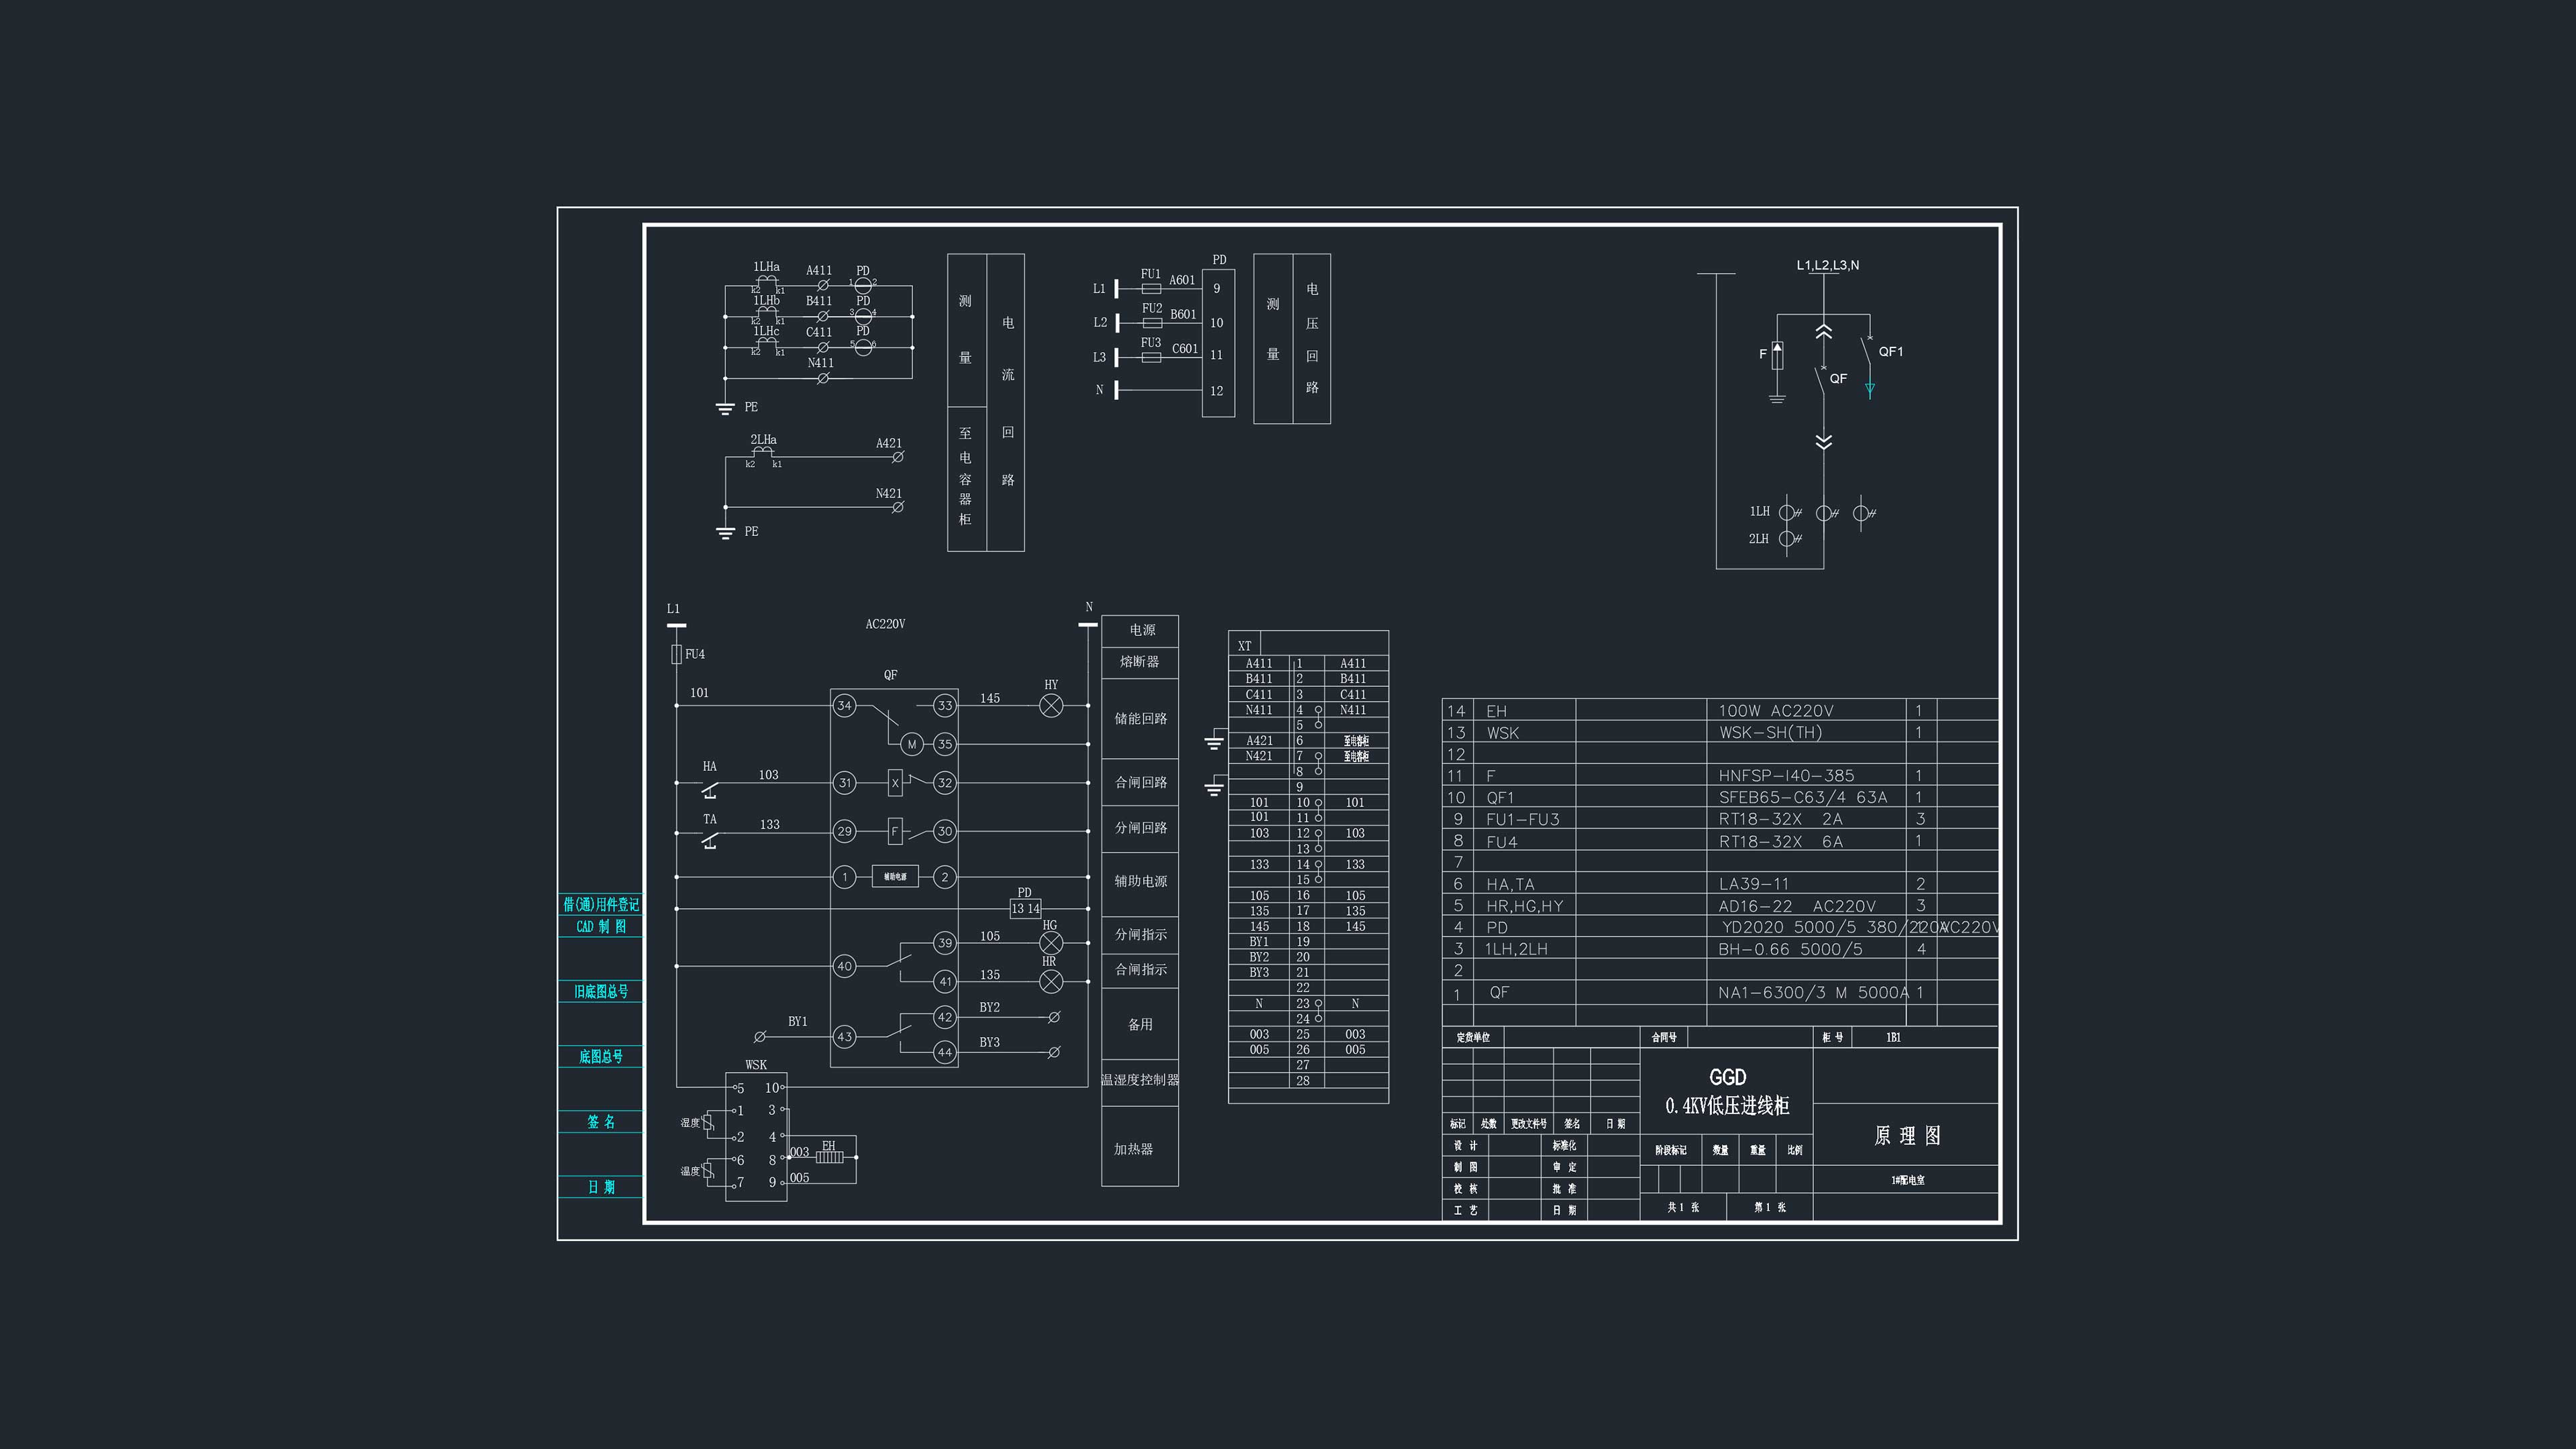Click the cyan CAD 制图 label
The image size is (2576, 1449).
600,927
